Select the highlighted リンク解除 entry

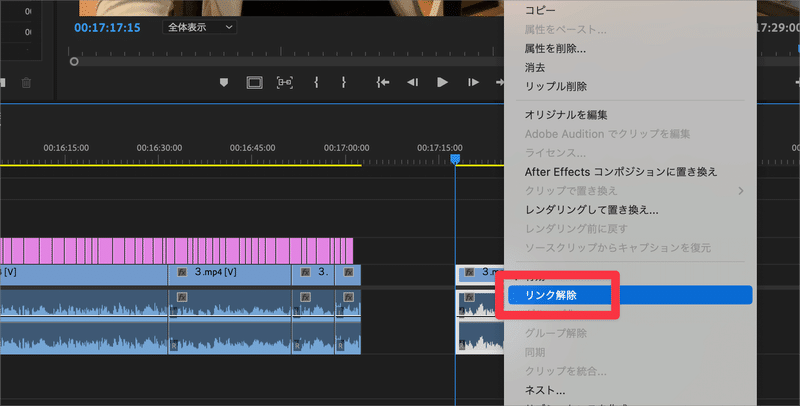click(630, 295)
